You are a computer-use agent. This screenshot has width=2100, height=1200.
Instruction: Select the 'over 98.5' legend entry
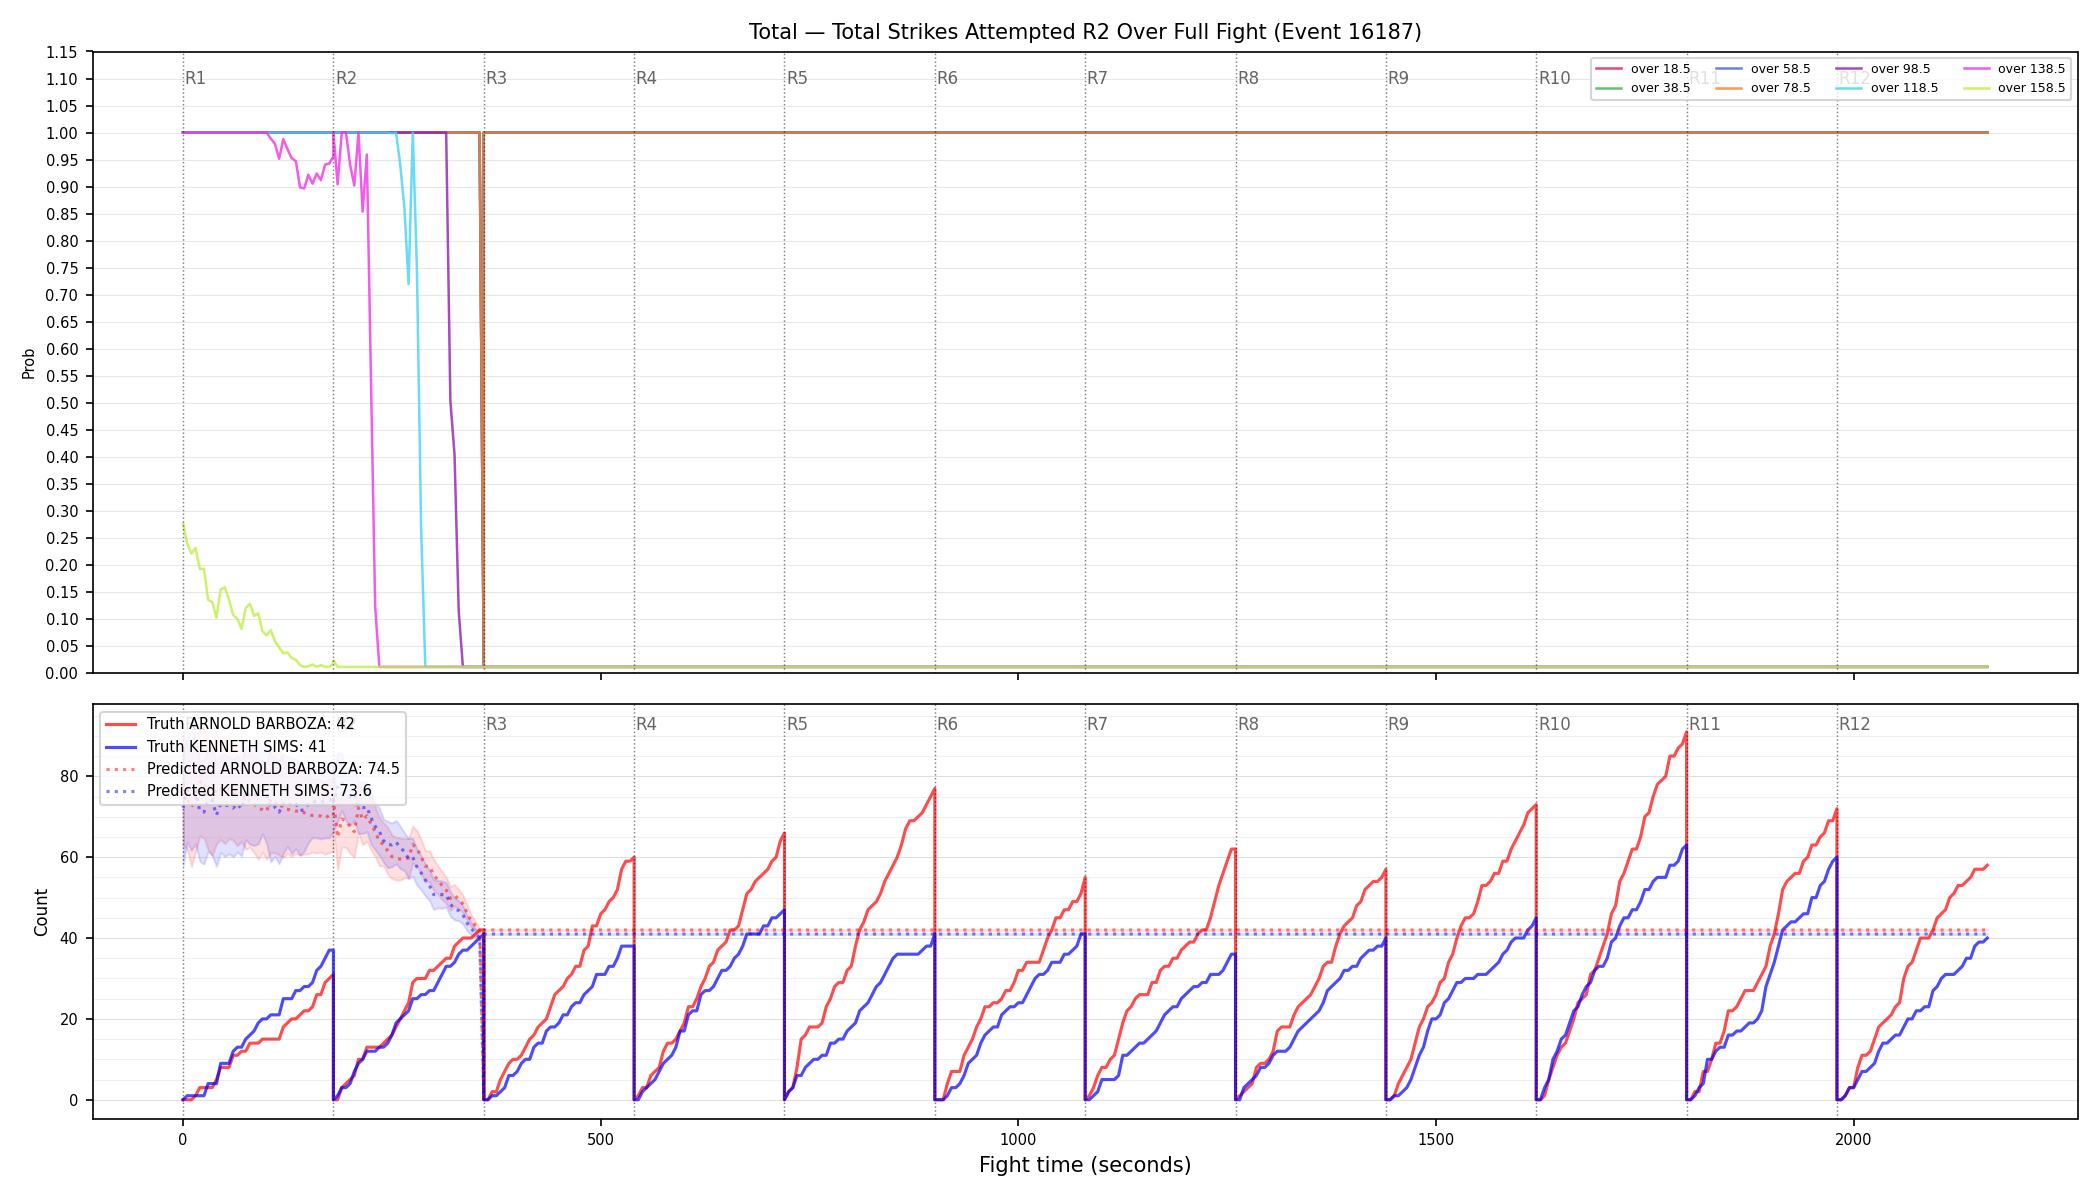coord(1883,69)
